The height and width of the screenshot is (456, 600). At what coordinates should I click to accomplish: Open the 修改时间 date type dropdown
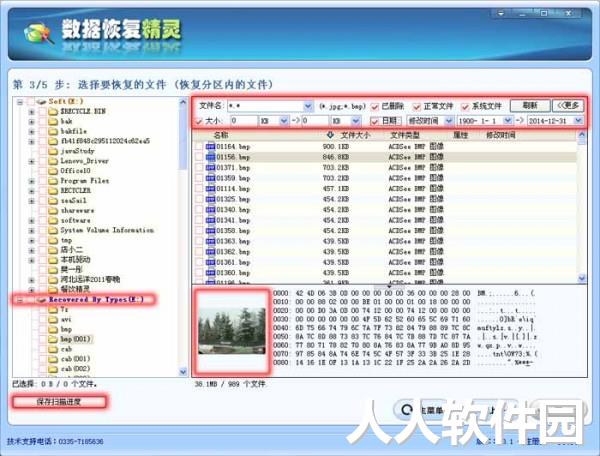point(449,121)
